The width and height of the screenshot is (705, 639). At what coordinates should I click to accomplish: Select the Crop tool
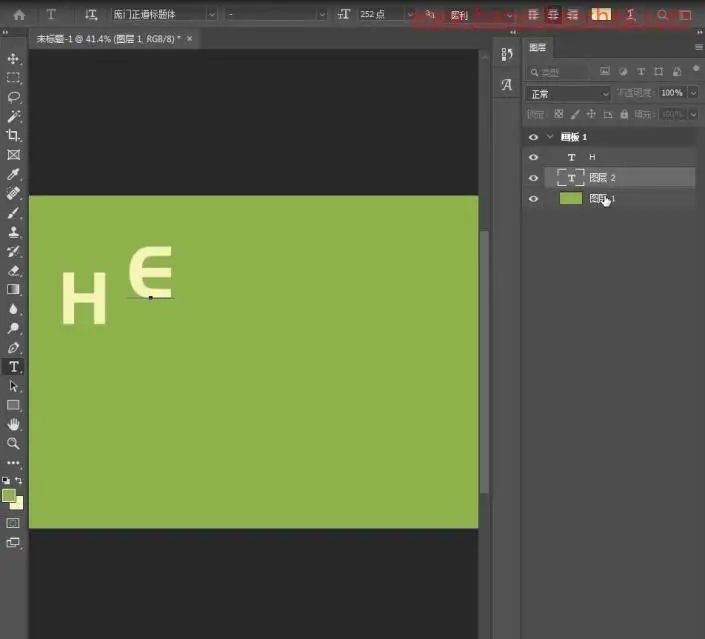(x=13, y=135)
